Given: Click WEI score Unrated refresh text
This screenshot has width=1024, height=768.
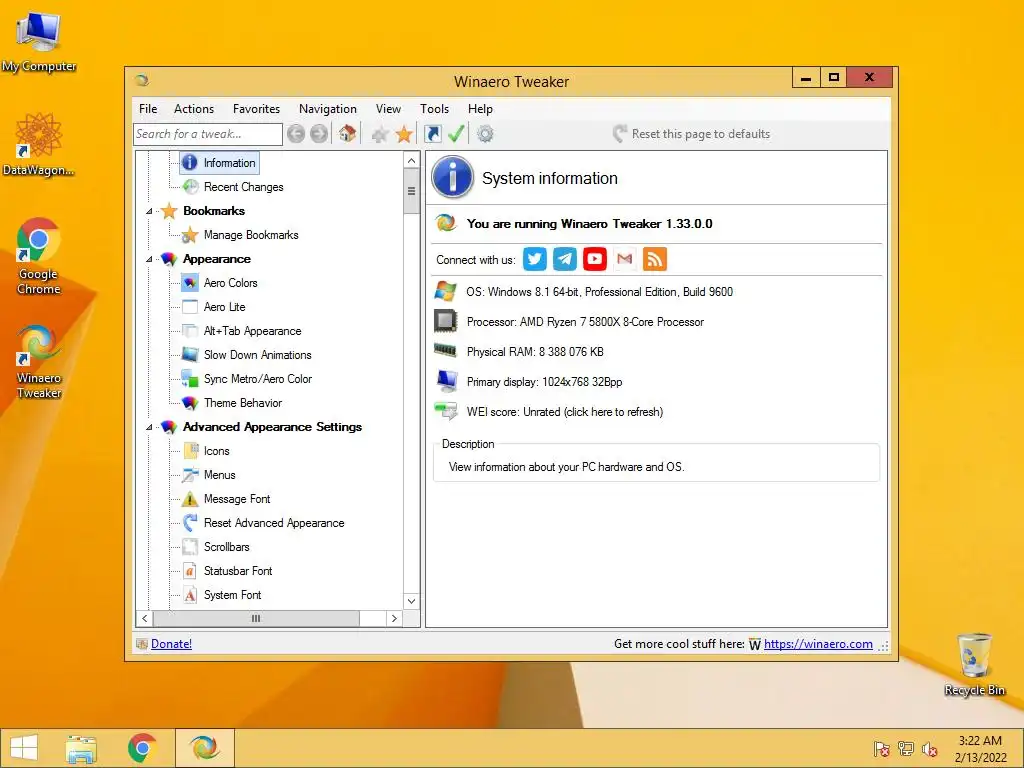Looking at the screenshot, I should (565, 412).
